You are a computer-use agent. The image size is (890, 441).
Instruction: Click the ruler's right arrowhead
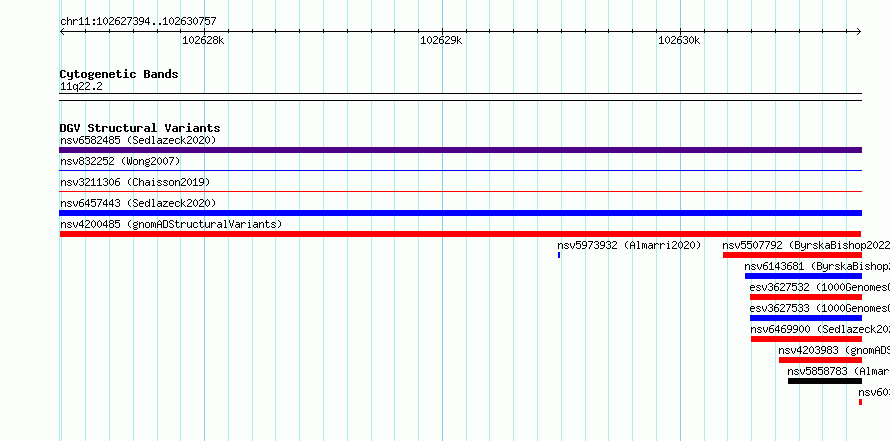point(859,32)
